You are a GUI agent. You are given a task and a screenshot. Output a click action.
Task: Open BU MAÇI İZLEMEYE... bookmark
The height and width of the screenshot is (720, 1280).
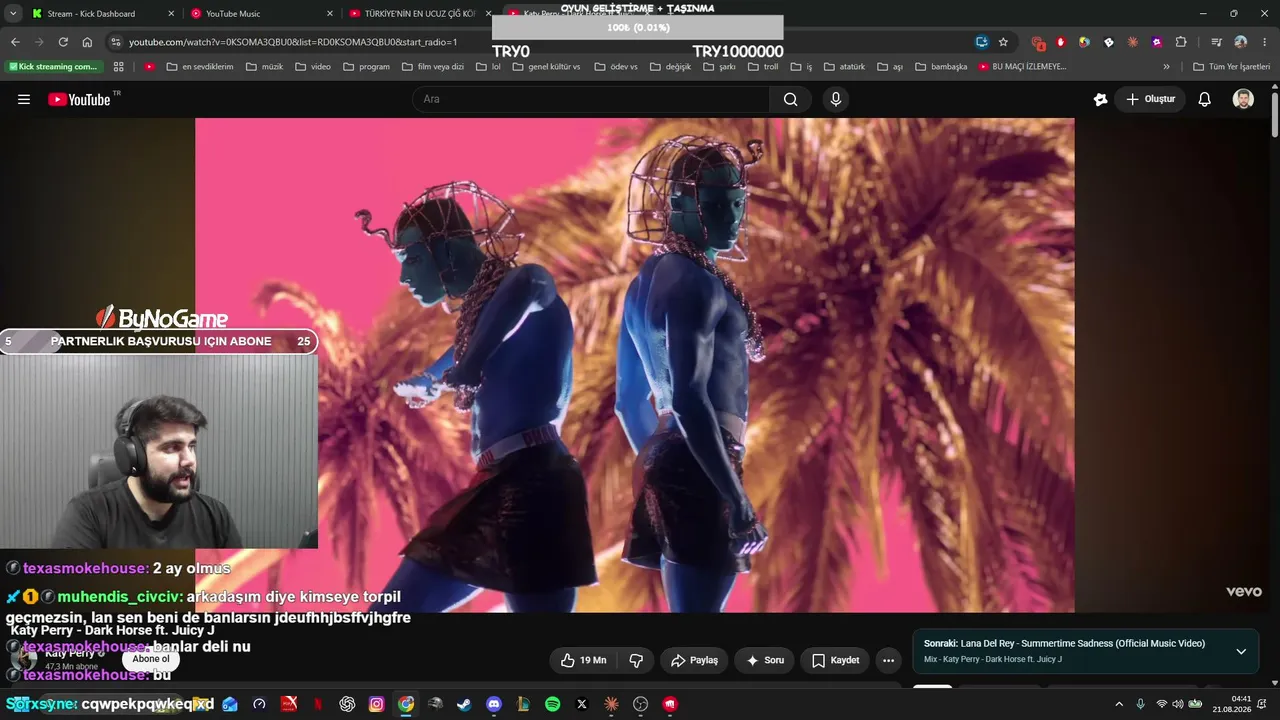pos(1023,67)
